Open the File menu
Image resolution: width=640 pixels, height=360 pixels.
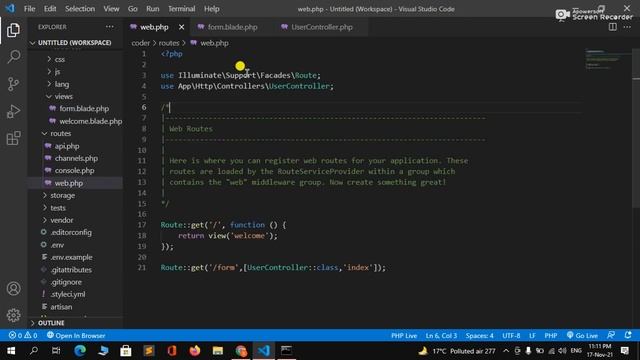[29, 9]
